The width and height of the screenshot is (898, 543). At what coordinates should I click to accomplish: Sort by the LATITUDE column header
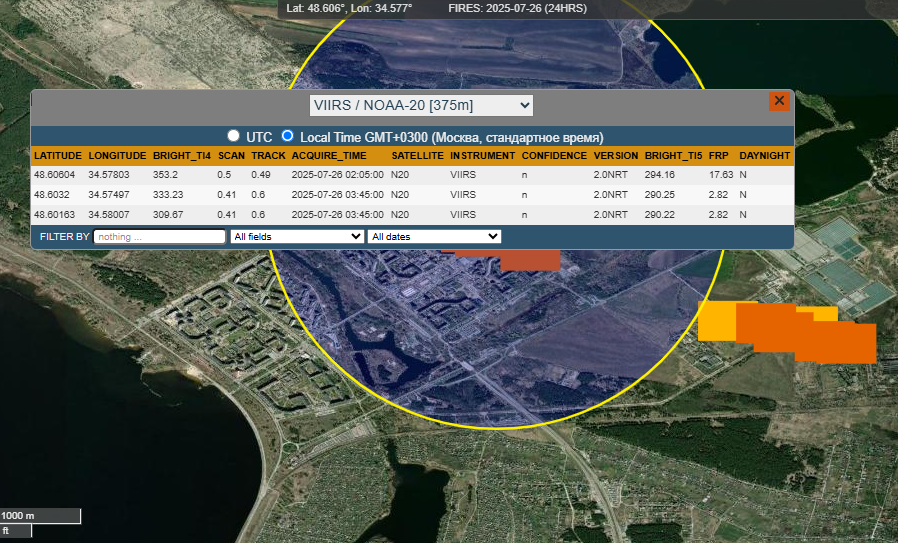58,156
